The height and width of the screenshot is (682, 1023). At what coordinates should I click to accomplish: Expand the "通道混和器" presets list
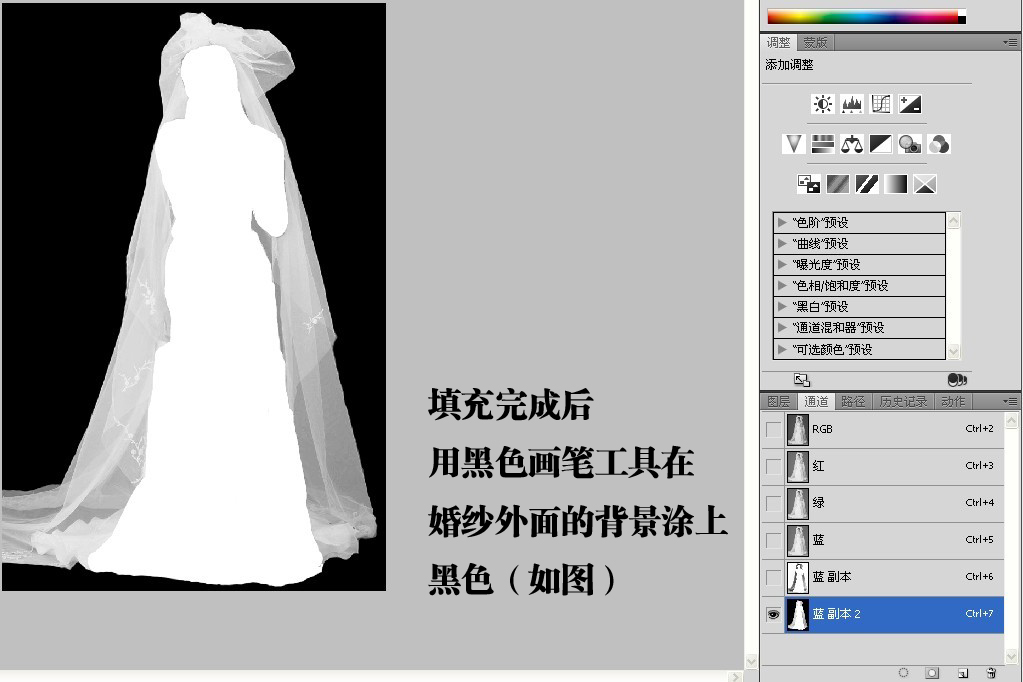[x=782, y=328]
